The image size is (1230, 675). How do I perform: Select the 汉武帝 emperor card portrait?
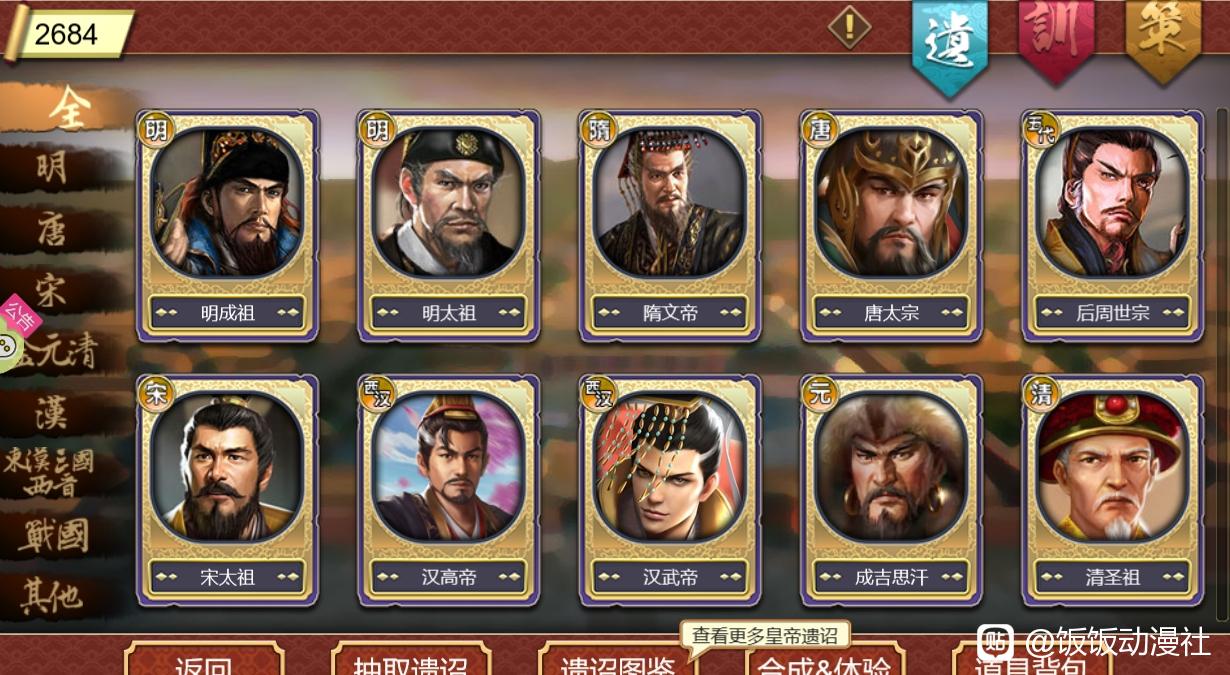click(x=670, y=467)
